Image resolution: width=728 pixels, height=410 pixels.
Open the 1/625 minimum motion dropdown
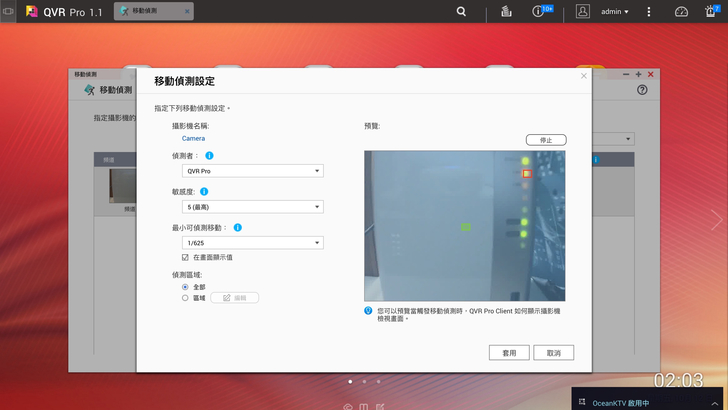(253, 242)
